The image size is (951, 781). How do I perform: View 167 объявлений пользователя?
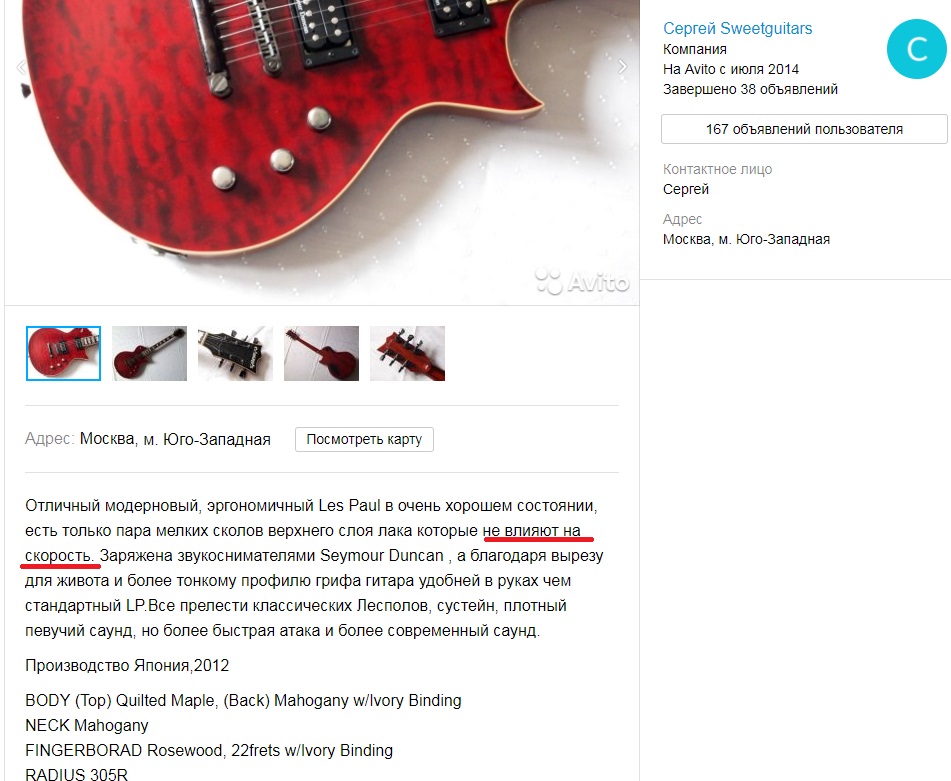pyautogui.click(x=804, y=129)
